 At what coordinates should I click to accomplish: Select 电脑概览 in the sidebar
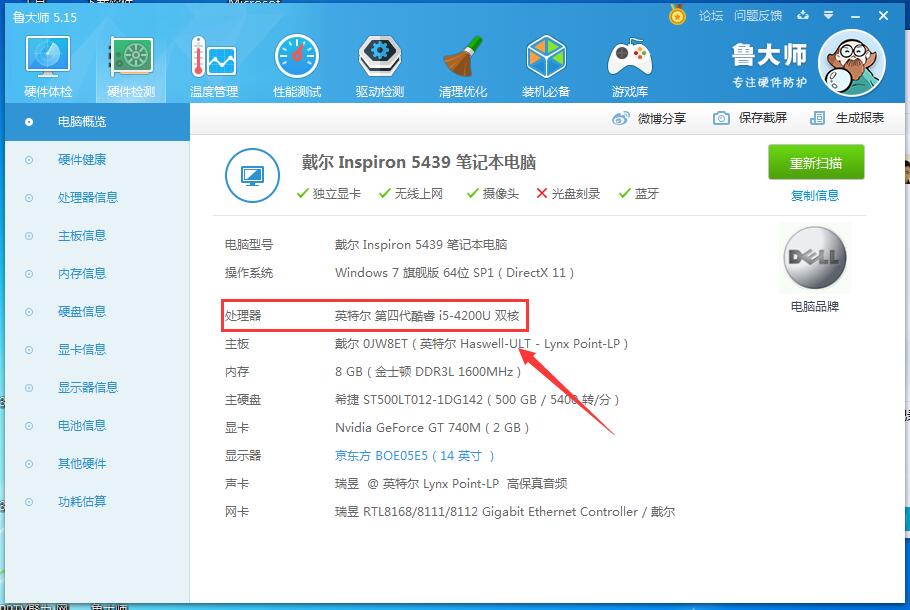[97, 121]
